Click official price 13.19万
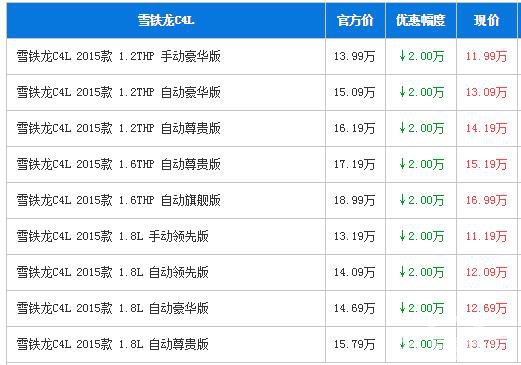Screen dimensions: 521x365 pyautogui.click(x=354, y=236)
